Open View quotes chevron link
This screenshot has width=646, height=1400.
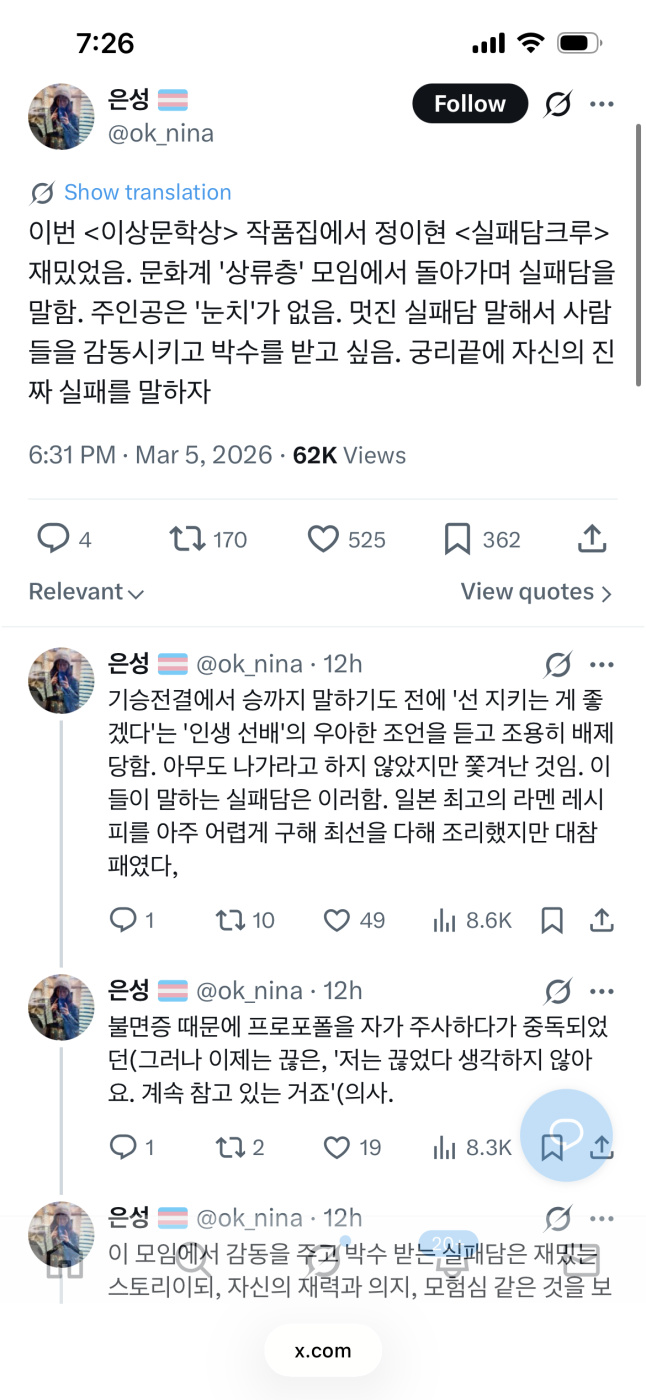click(536, 592)
